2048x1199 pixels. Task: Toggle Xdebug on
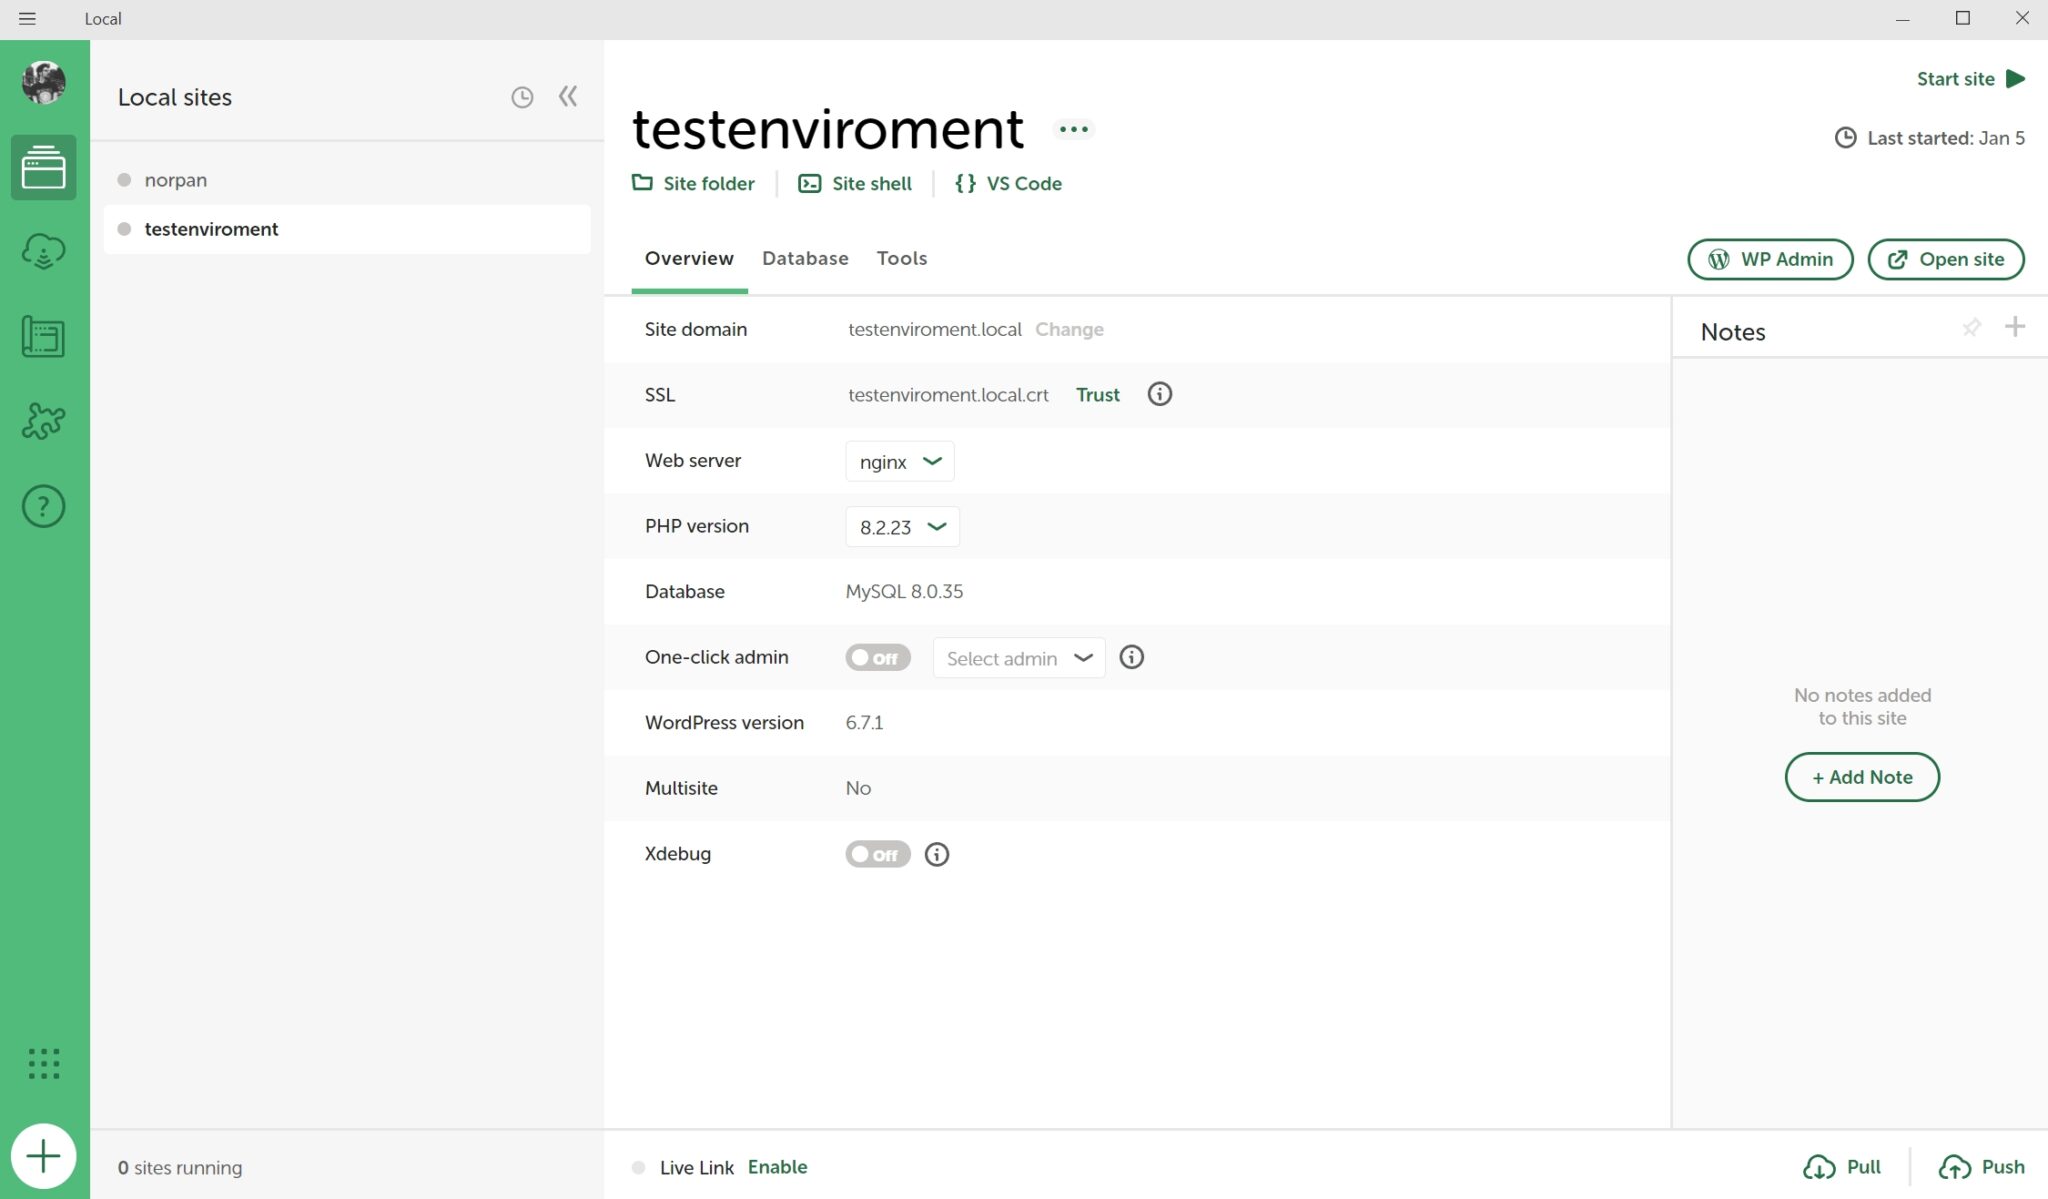pos(878,854)
